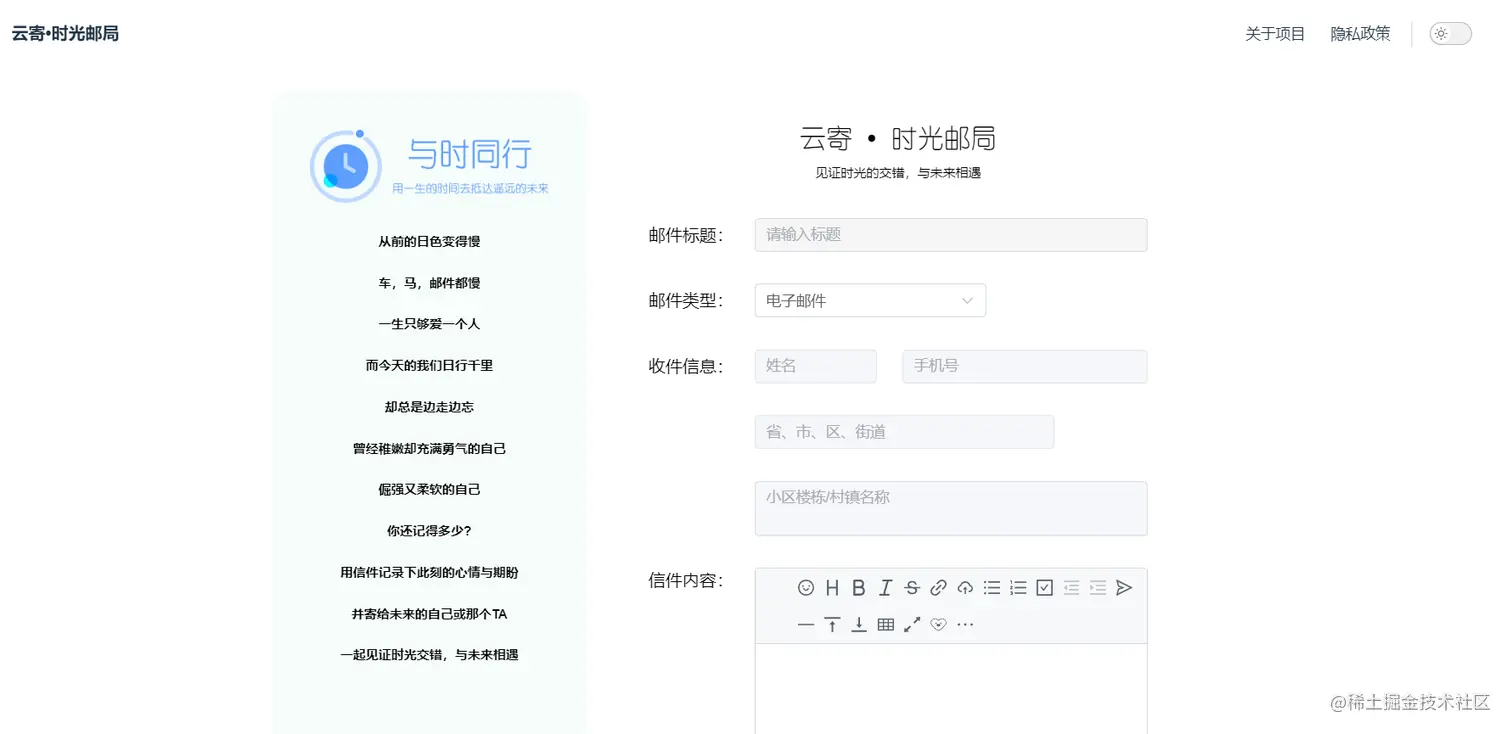Click the line 你还记得多少?
This screenshot has height=734, width=1512.
(429, 531)
